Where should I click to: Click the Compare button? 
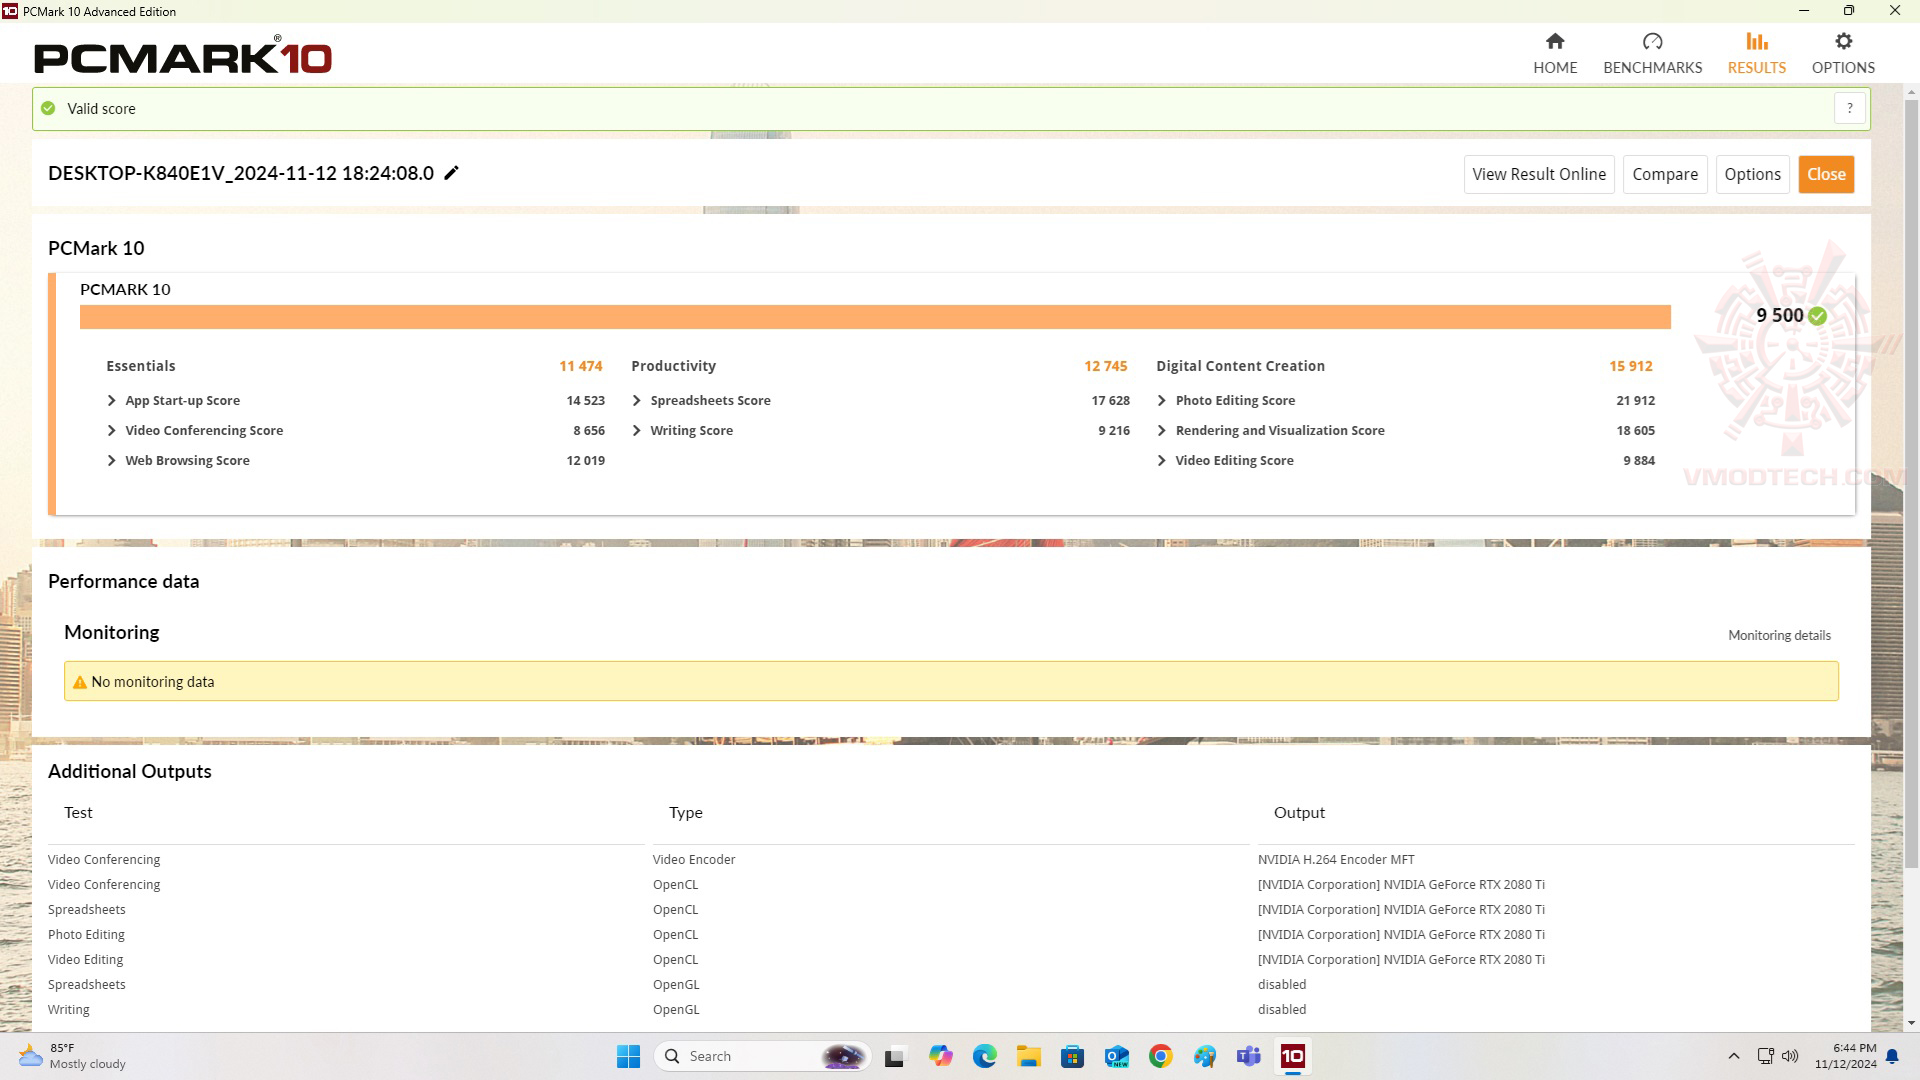coord(1664,174)
